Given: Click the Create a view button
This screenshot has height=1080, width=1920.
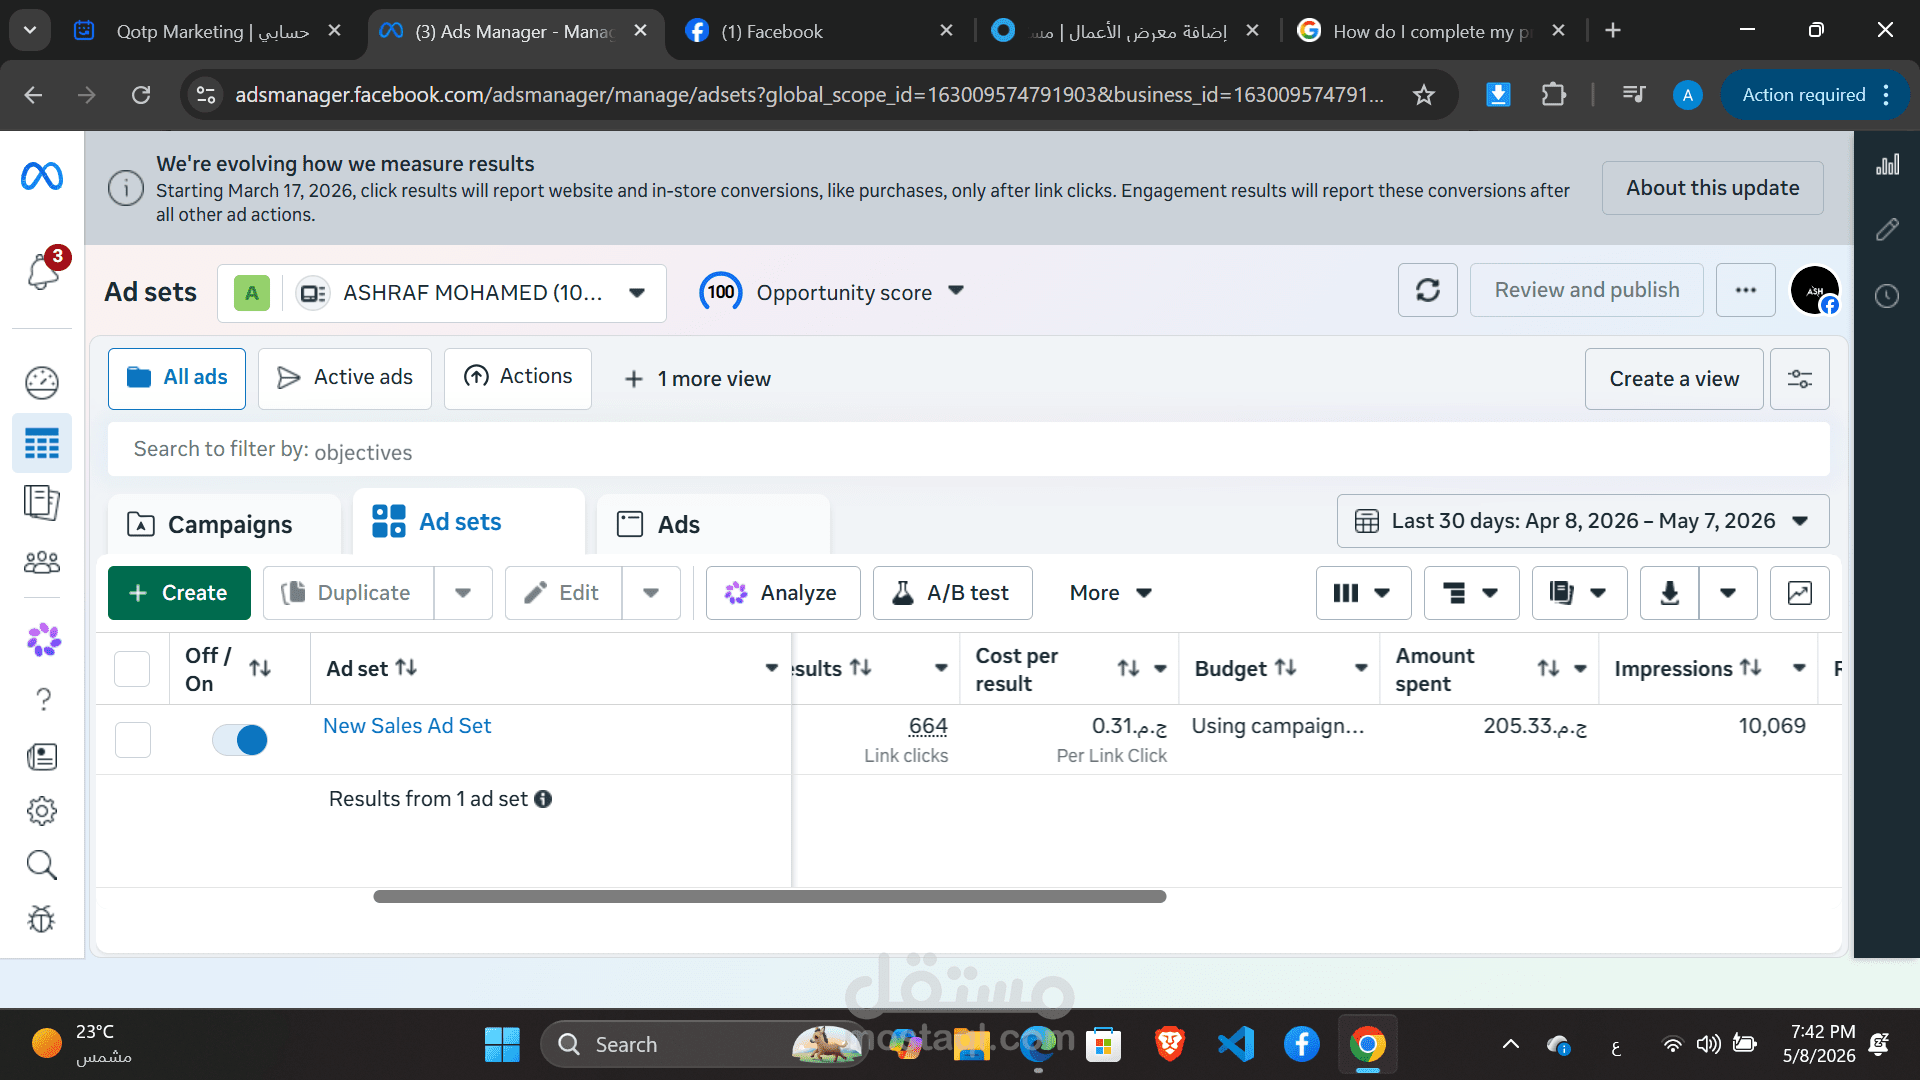Looking at the screenshot, I should 1674,379.
